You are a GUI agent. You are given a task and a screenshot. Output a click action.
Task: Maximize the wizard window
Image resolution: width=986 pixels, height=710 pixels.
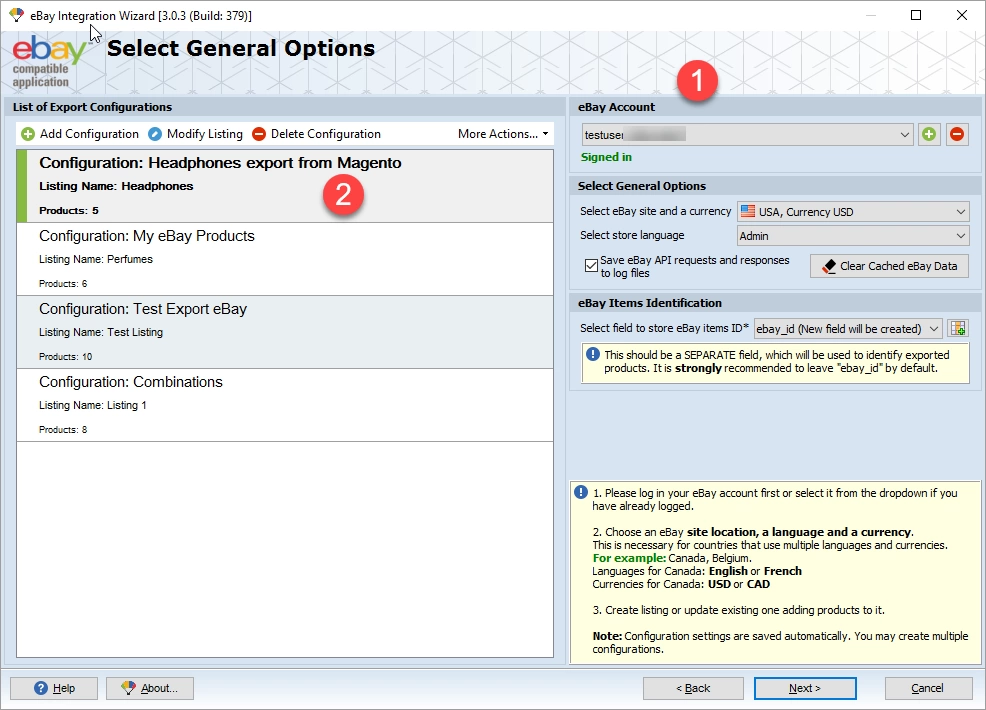(916, 15)
